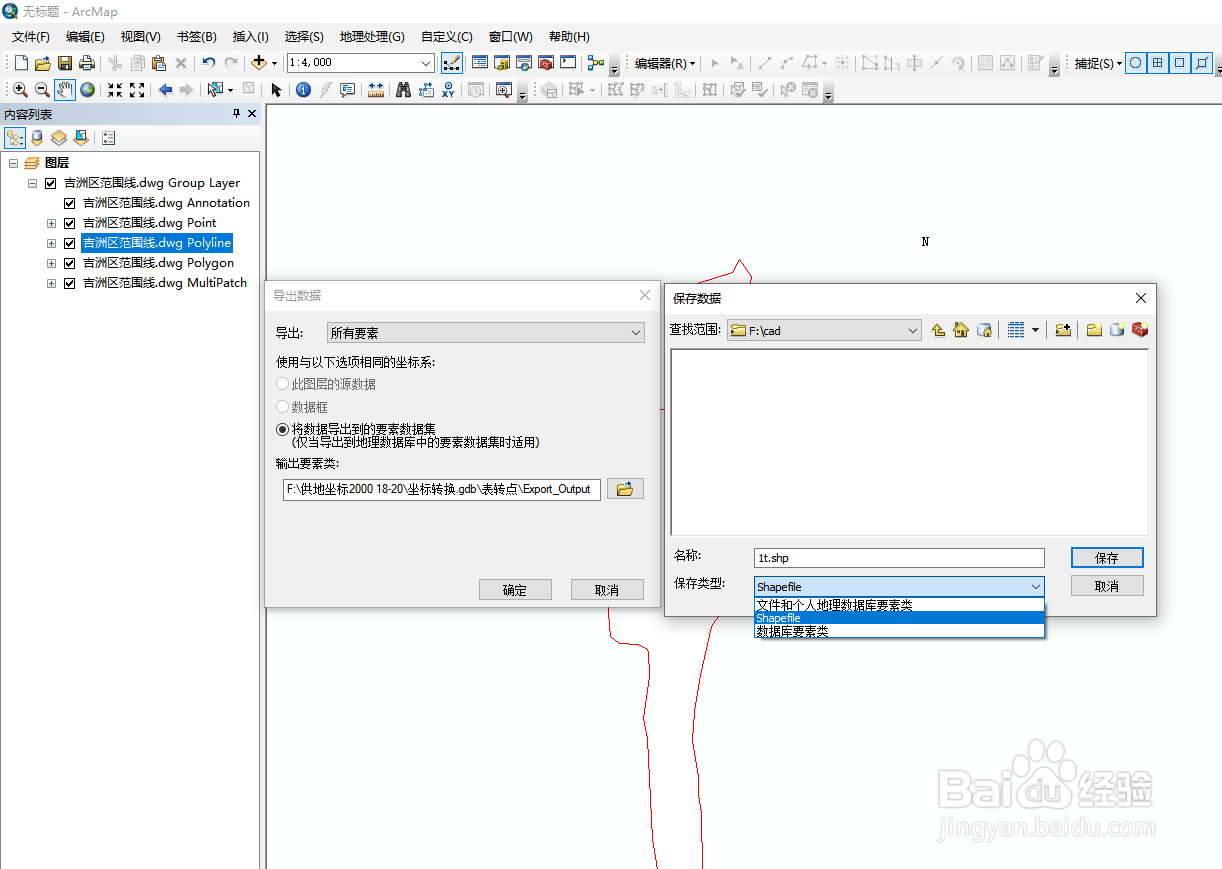Expand the 吉洲区范围线.dwg Polygon tree item
The height and width of the screenshot is (869, 1222).
point(51,262)
